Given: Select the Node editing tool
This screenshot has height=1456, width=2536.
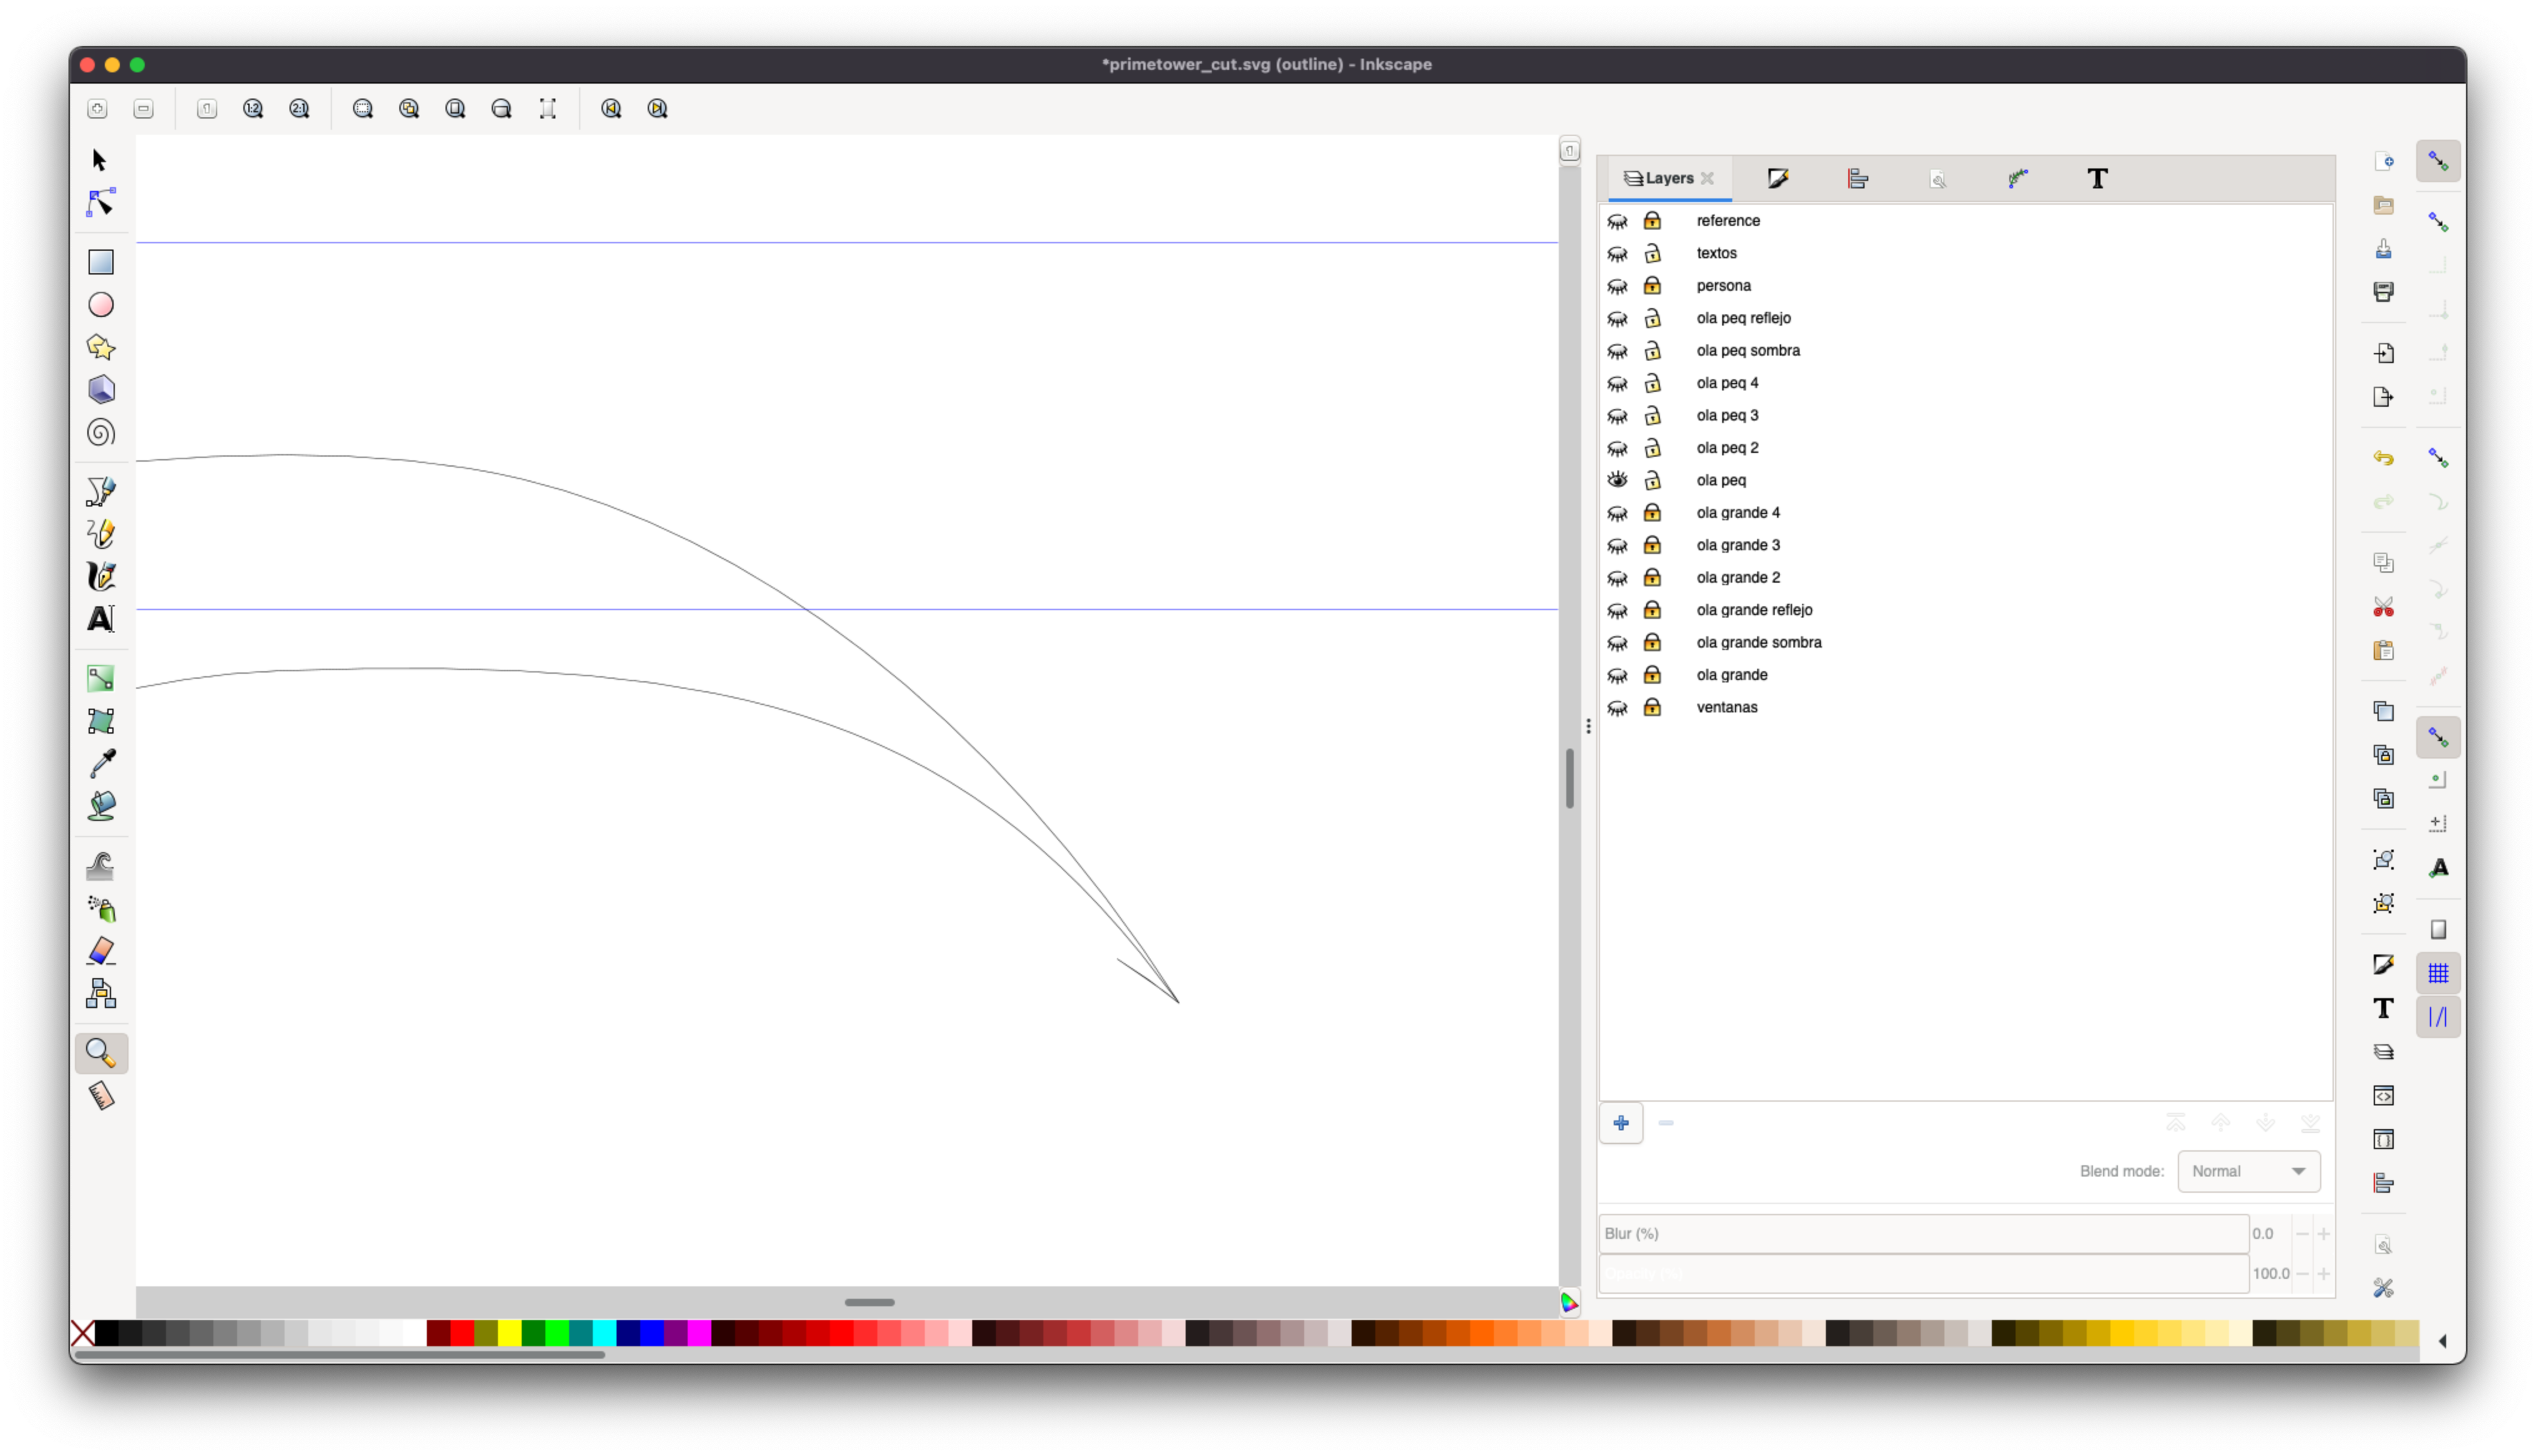Looking at the screenshot, I should 100,203.
